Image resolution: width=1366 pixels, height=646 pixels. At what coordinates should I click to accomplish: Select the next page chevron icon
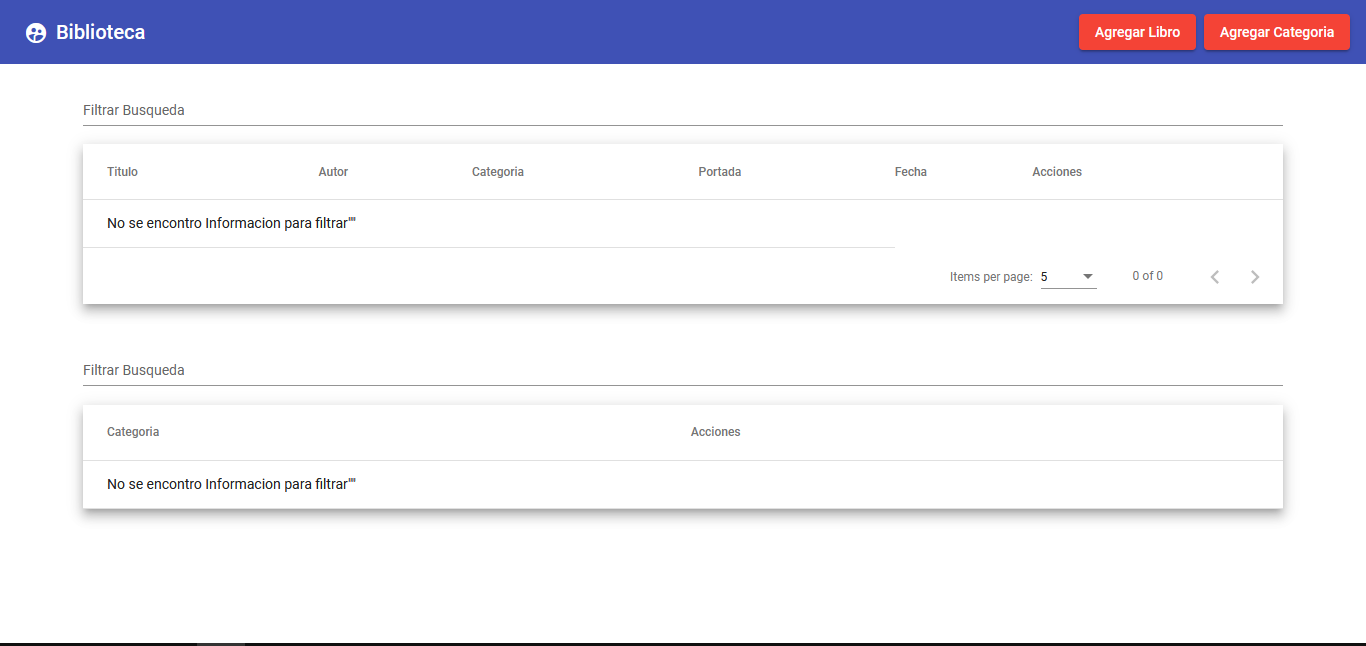point(1255,276)
